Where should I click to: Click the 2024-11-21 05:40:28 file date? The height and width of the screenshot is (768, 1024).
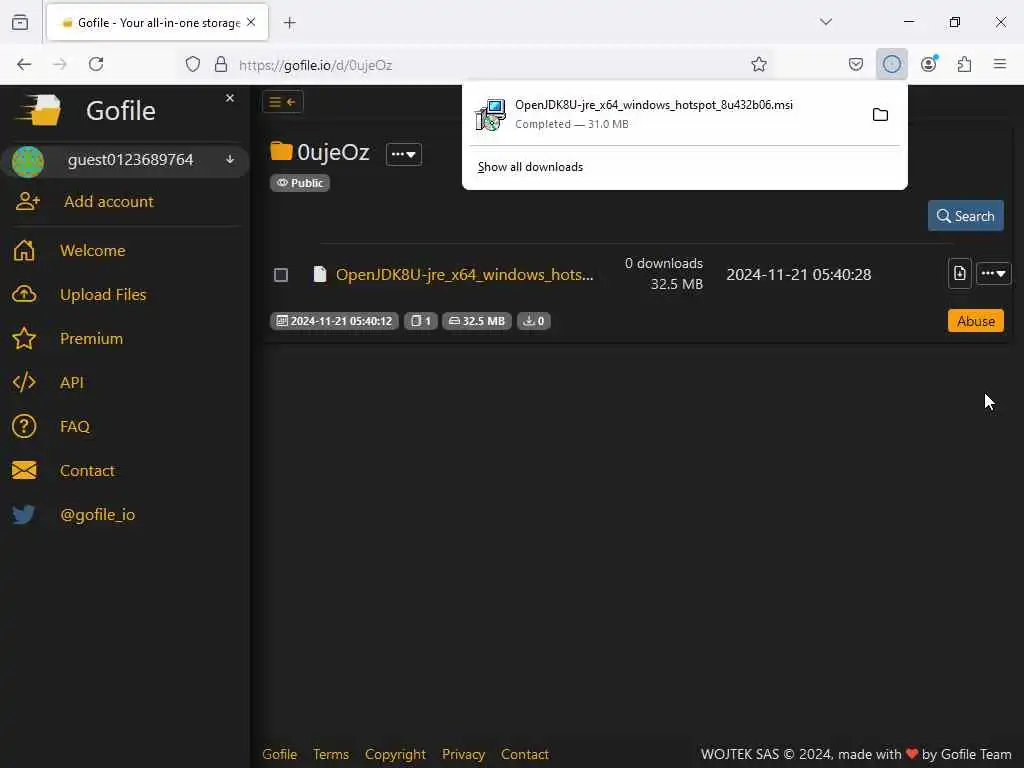799,274
